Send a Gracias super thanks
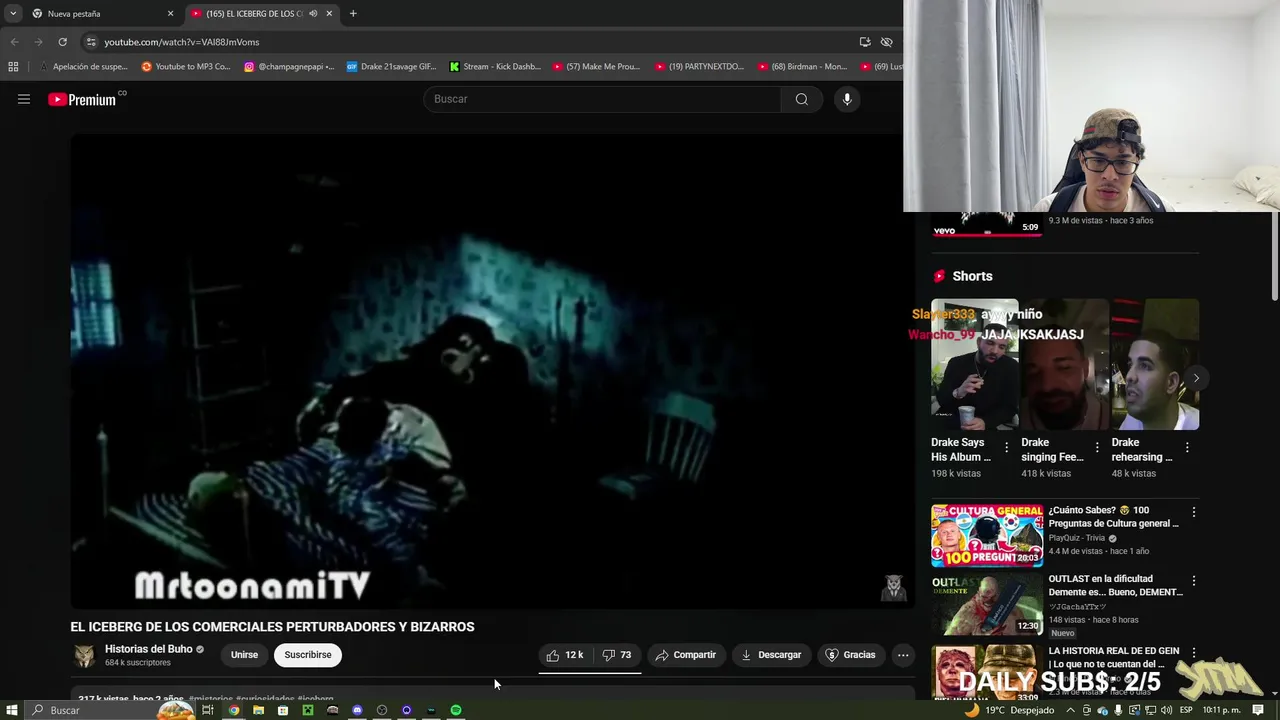Image resolution: width=1280 pixels, height=720 pixels. pyautogui.click(x=850, y=655)
